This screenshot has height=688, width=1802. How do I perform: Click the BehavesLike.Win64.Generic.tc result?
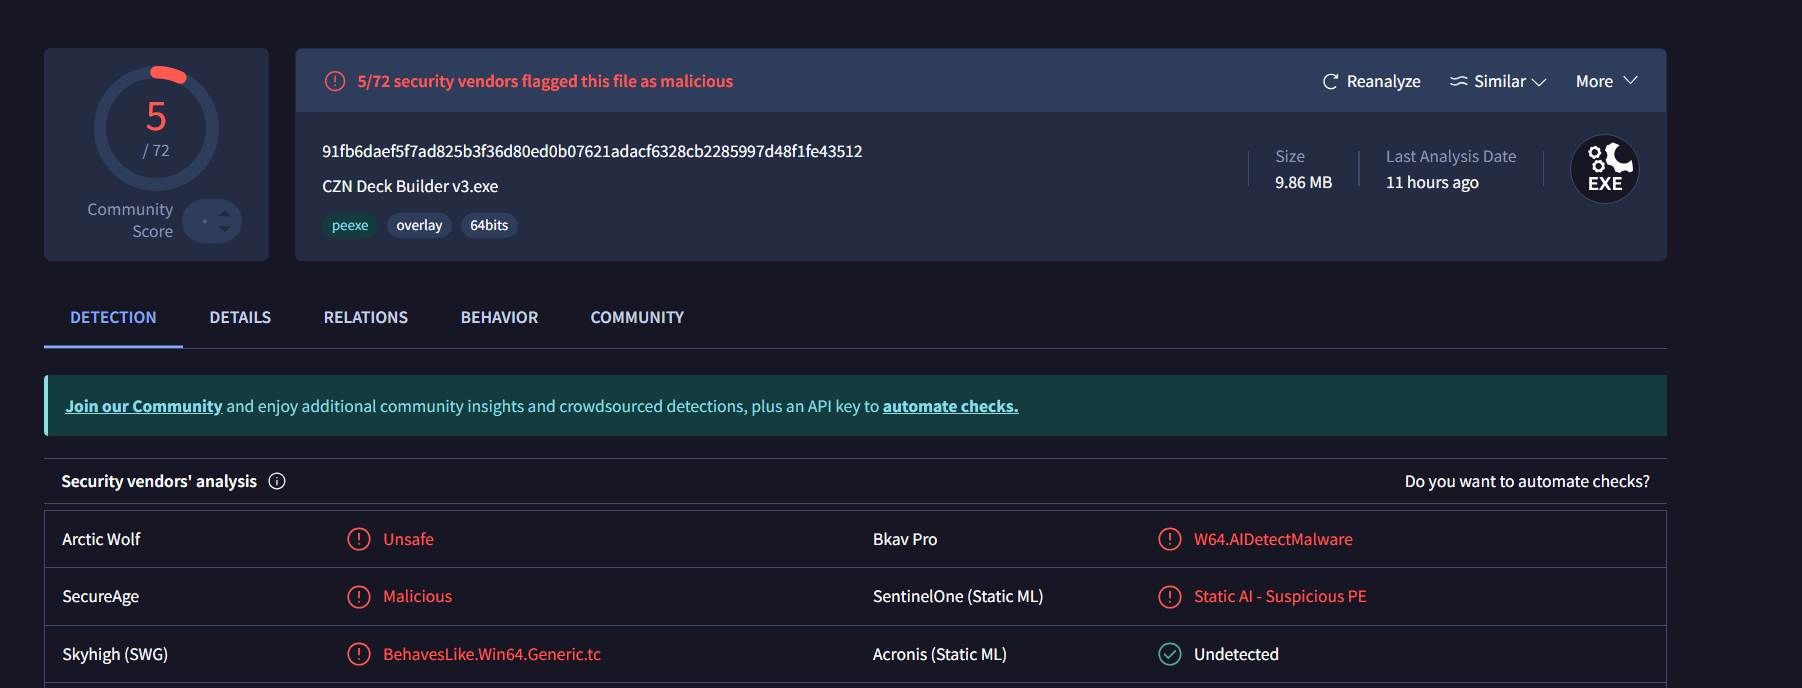point(492,654)
